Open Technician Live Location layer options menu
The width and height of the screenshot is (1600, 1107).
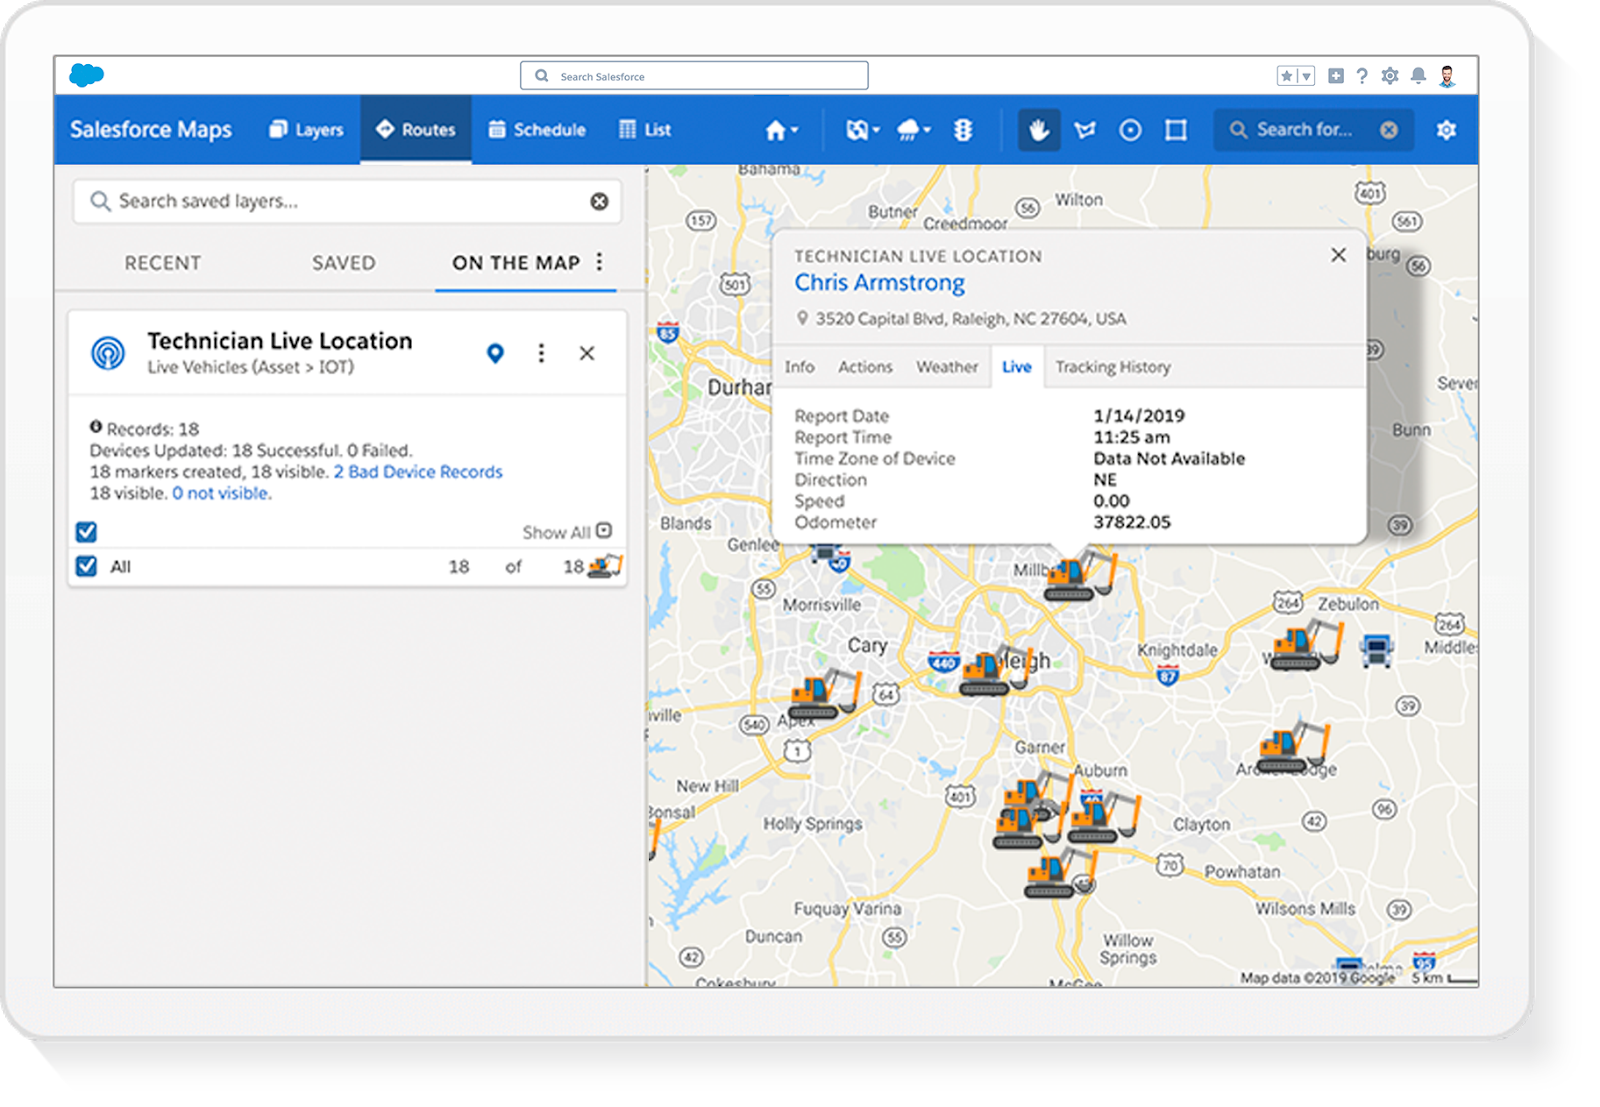coord(541,353)
